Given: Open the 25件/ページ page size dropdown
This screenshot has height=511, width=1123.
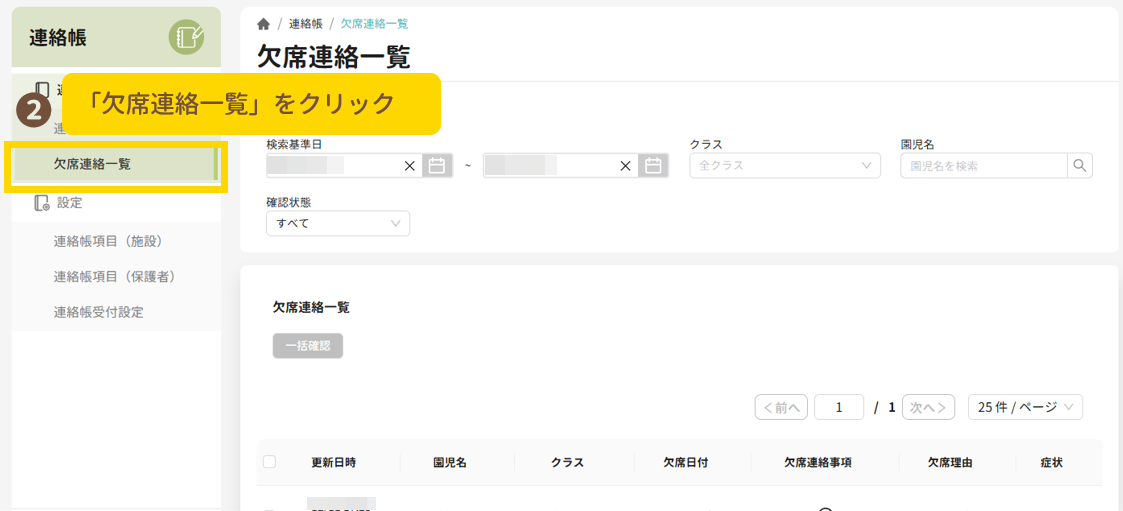Looking at the screenshot, I should tap(1025, 407).
